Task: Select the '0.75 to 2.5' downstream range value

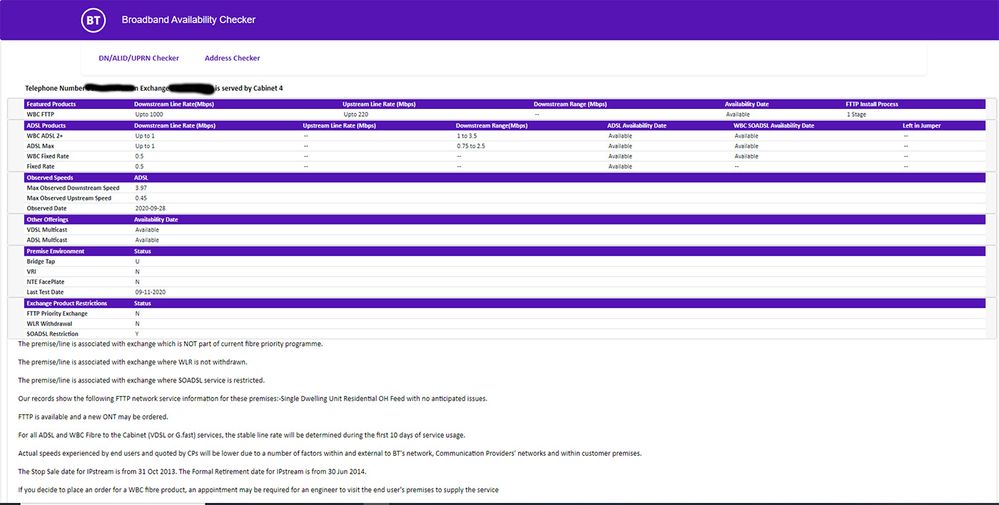Action: [x=471, y=146]
